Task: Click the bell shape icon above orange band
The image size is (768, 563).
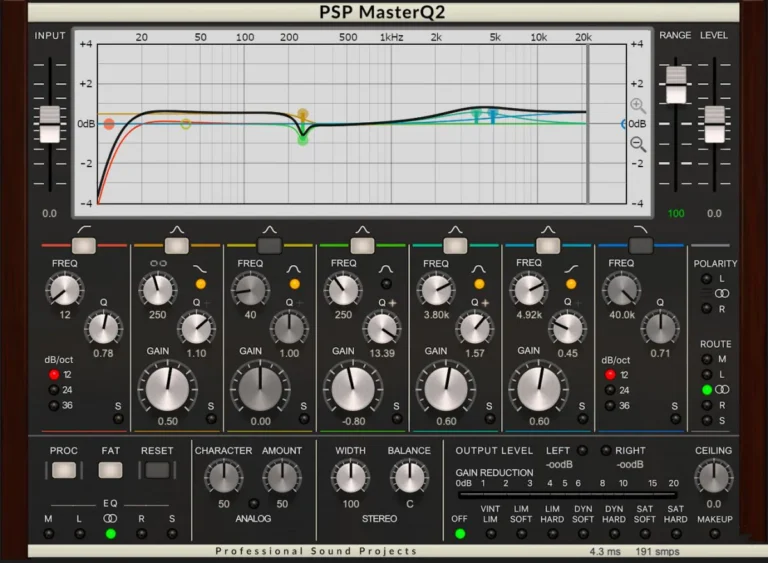Action: click(177, 229)
